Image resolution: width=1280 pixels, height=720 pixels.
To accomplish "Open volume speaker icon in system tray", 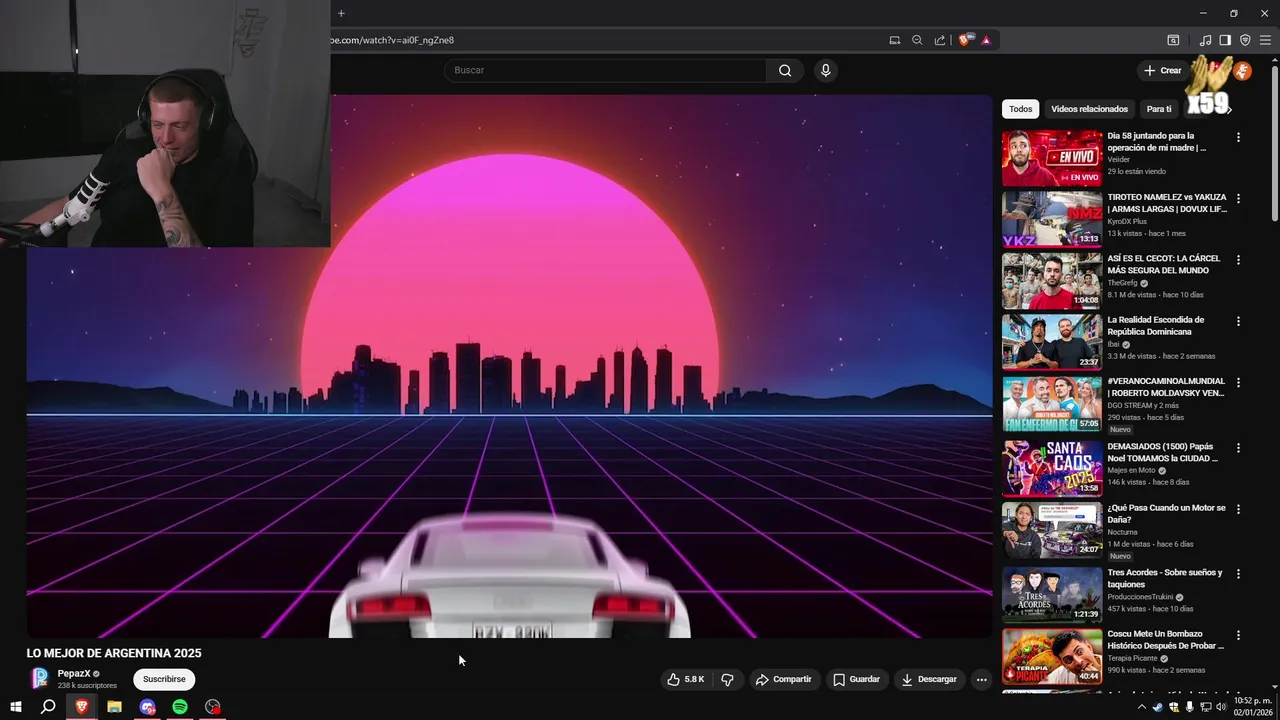I will [x=1221, y=707].
